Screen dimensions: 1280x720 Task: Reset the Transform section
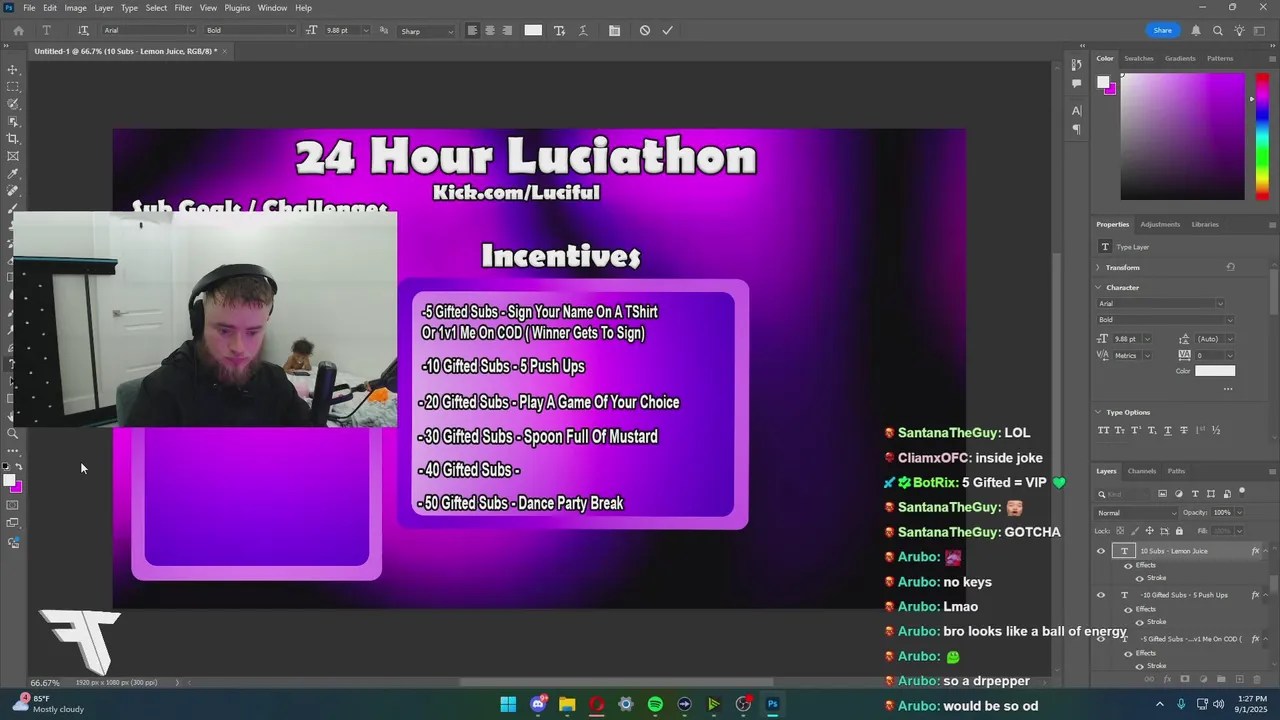(1230, 267)
